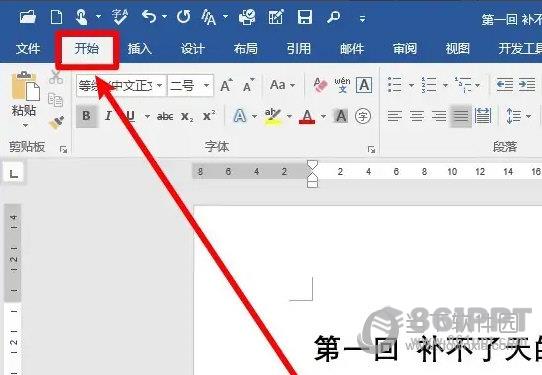
Task: Switch to the 插入 ribbon tab
Action: coord(140,48)
